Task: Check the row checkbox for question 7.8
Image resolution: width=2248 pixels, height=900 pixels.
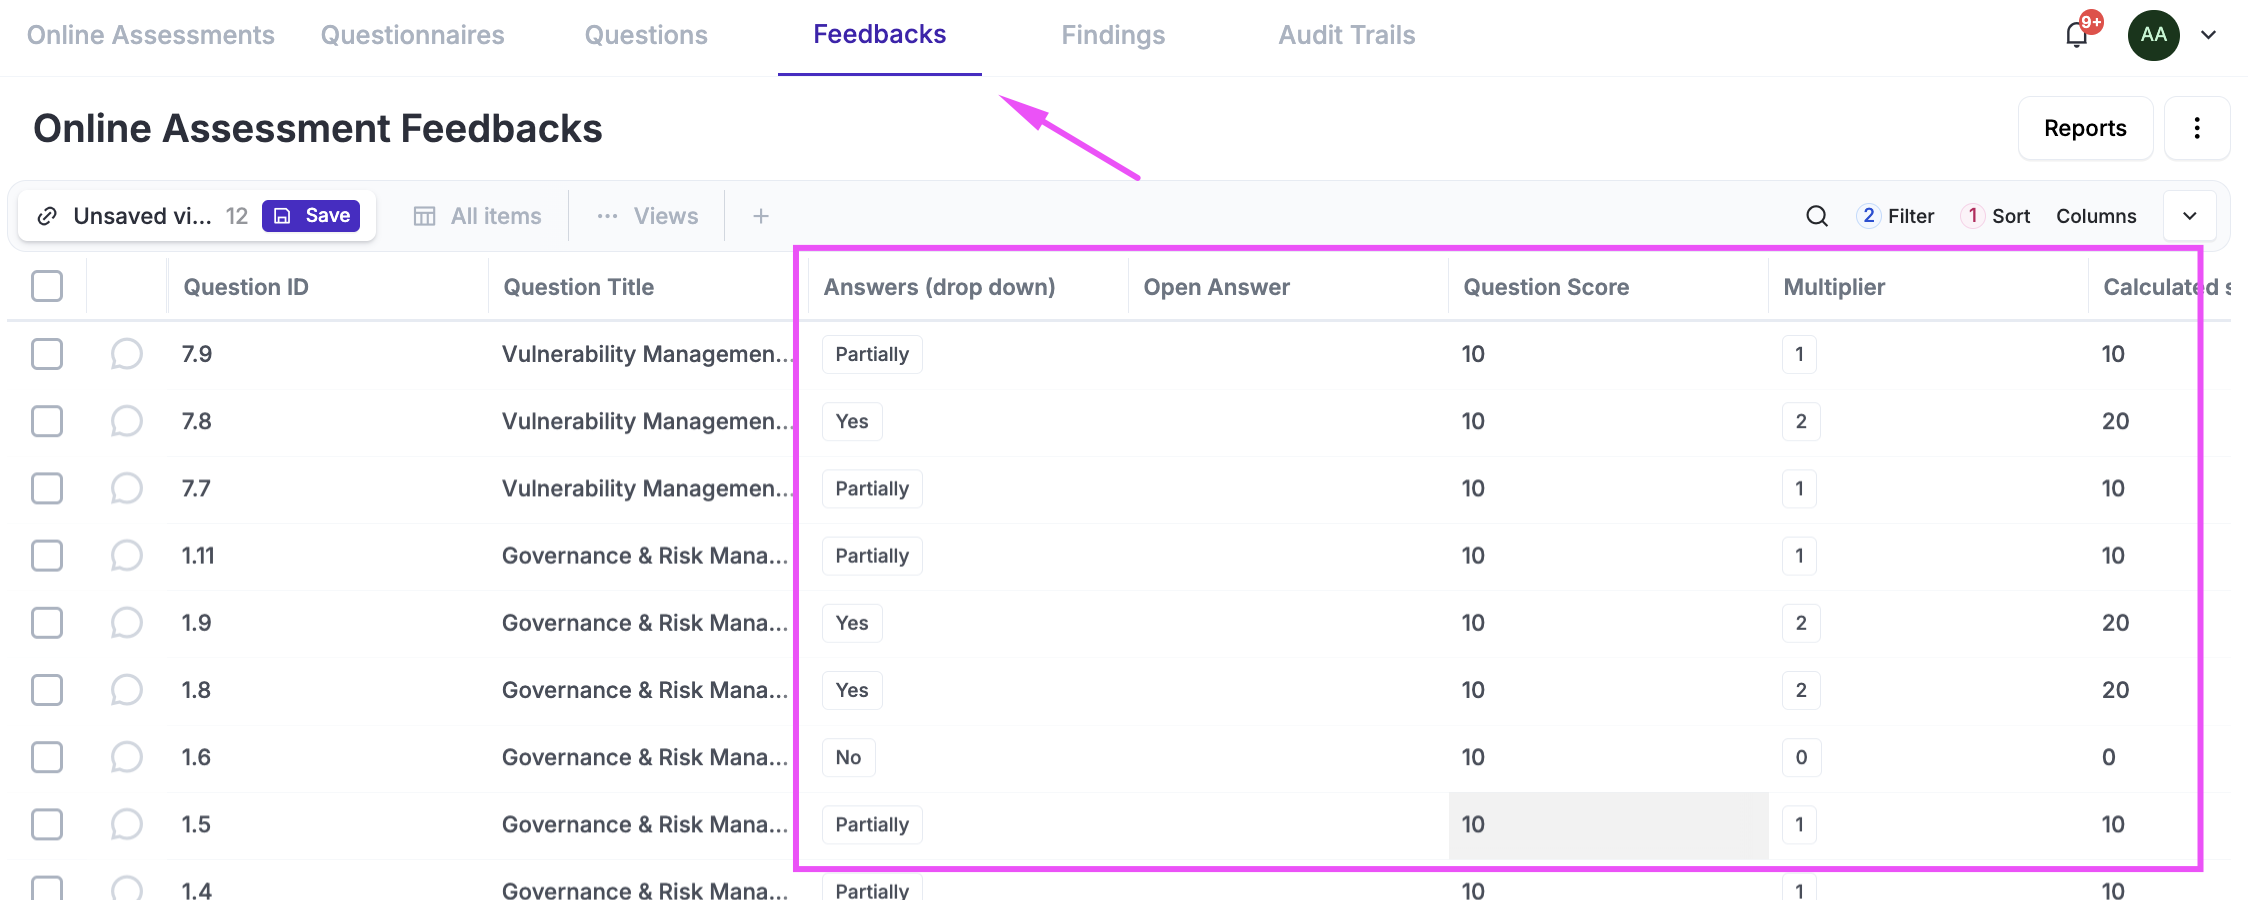Action: click(47, 421)
